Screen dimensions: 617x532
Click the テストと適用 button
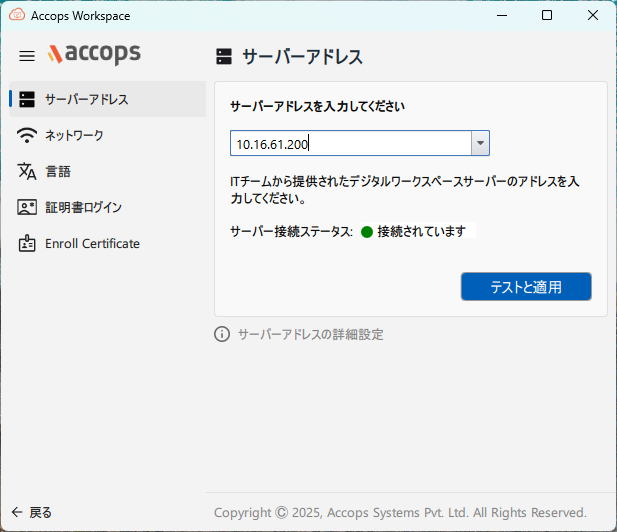point(526,286)
